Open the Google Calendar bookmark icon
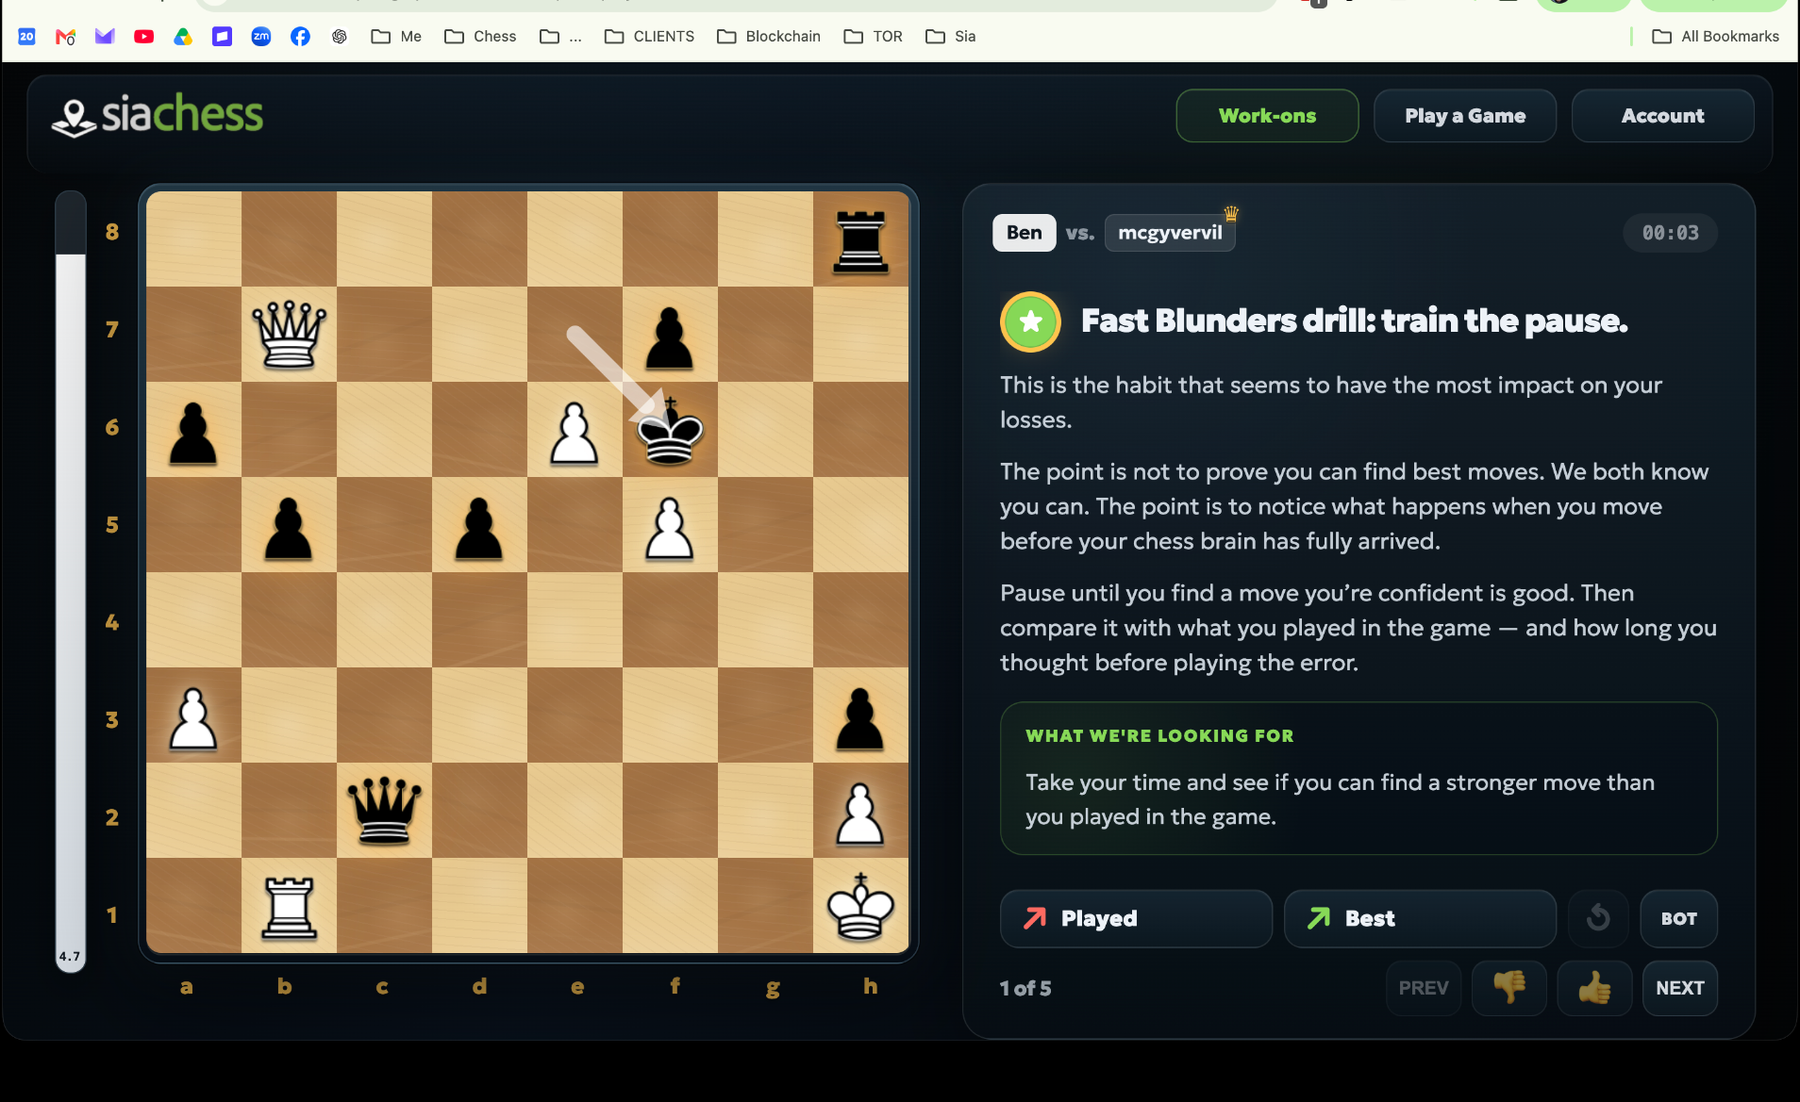This screenshot has width=1800, height=1102. click(x=27, y=36)
